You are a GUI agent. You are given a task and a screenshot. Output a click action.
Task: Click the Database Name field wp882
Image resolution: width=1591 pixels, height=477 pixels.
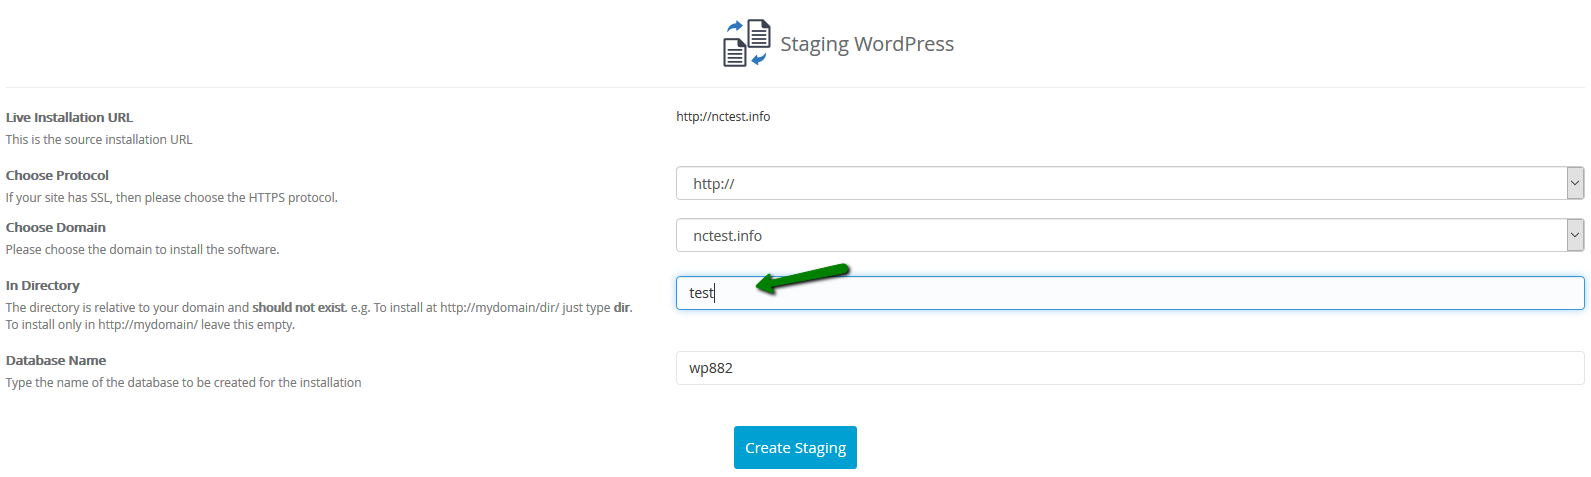click(x=1130, y=368)
